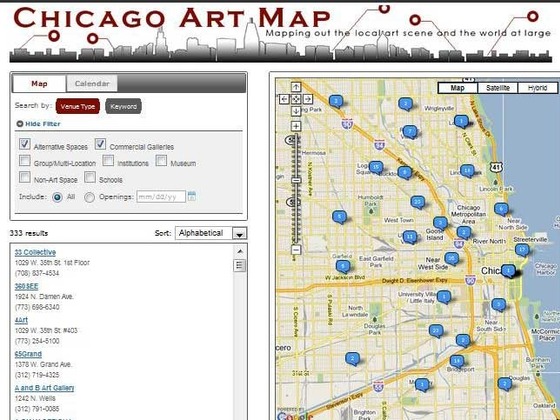Click the Logan Square cluster marker
560x420 pixels.
376,167
